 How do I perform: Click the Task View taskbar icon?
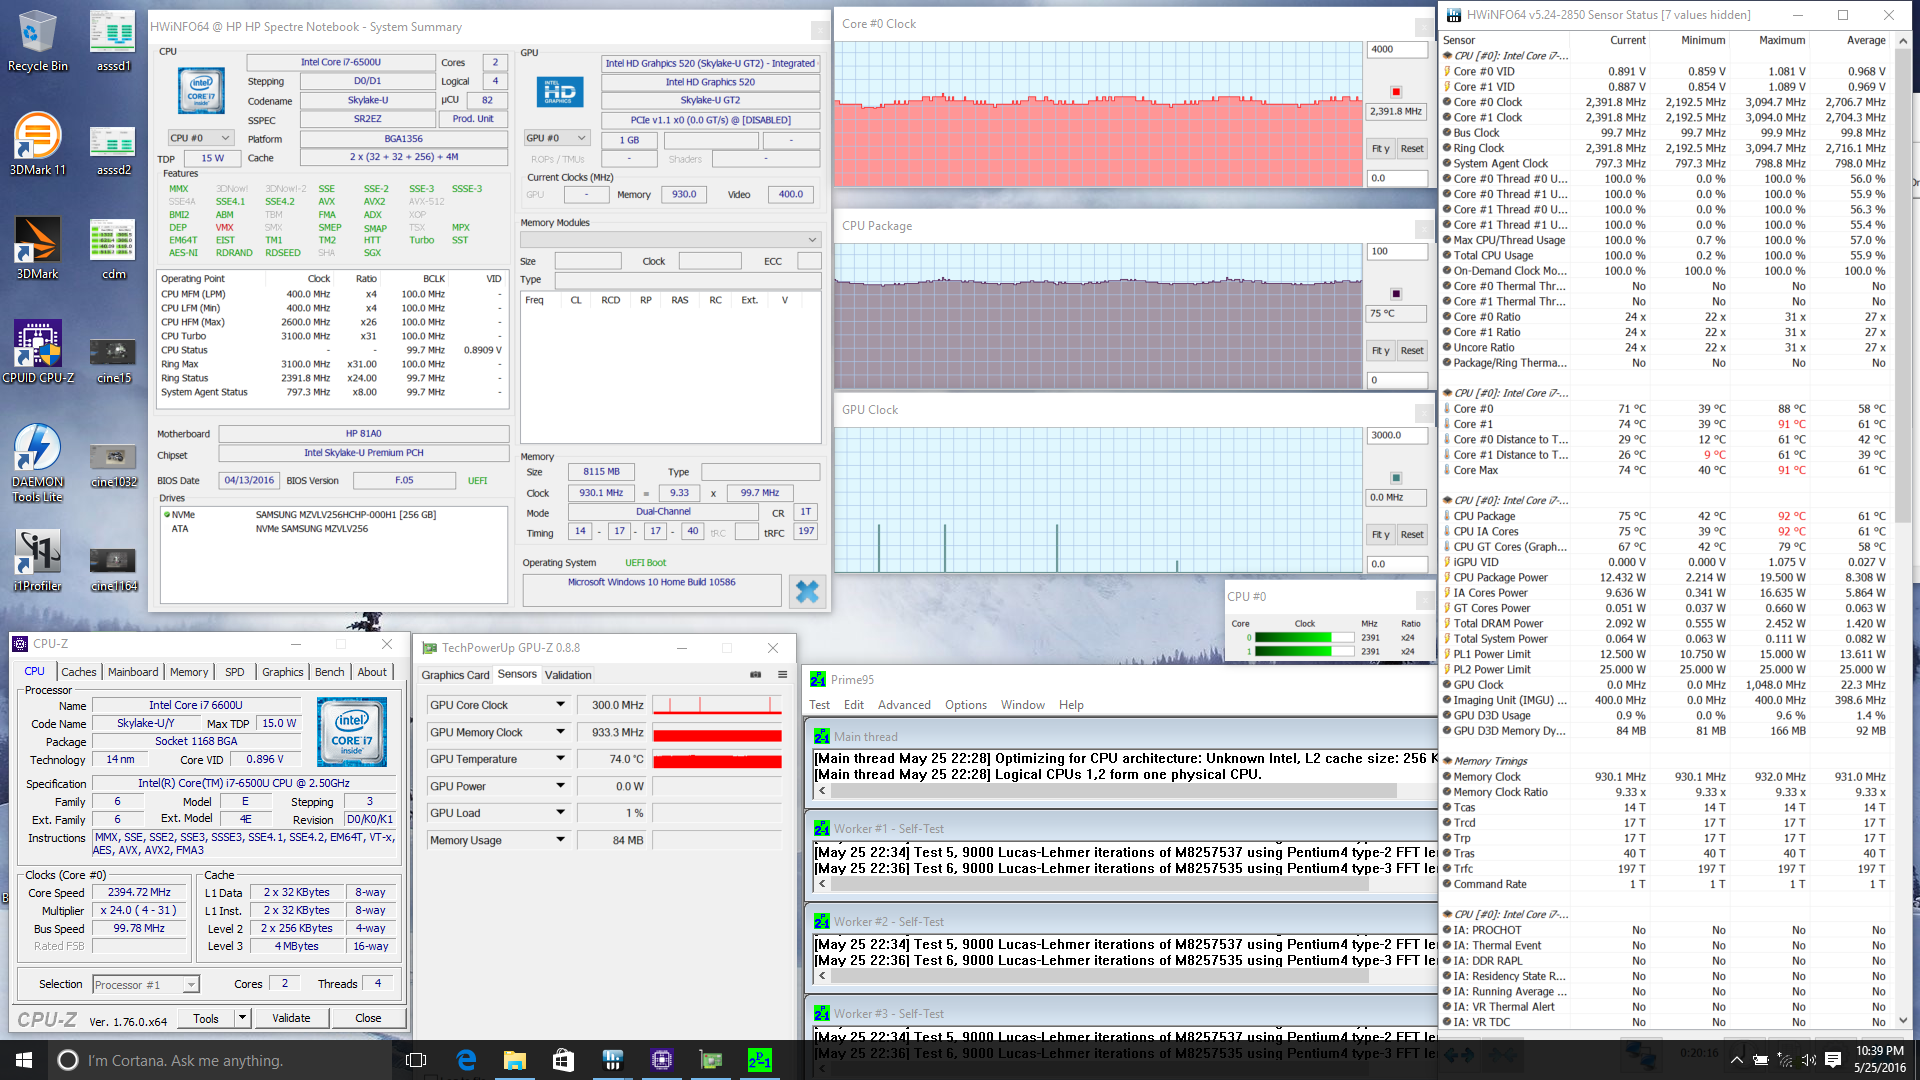(416, 1060)
